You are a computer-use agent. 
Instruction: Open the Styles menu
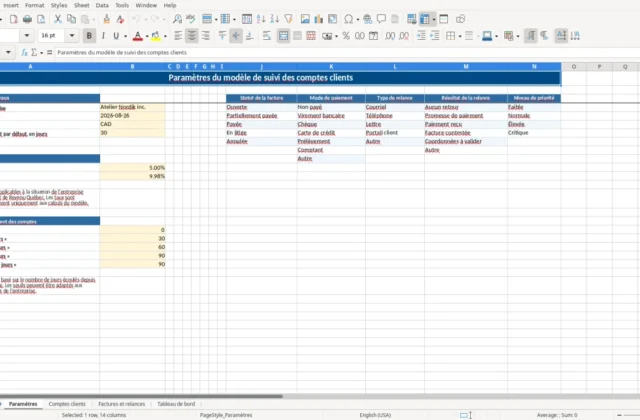[x=59, y=5]
